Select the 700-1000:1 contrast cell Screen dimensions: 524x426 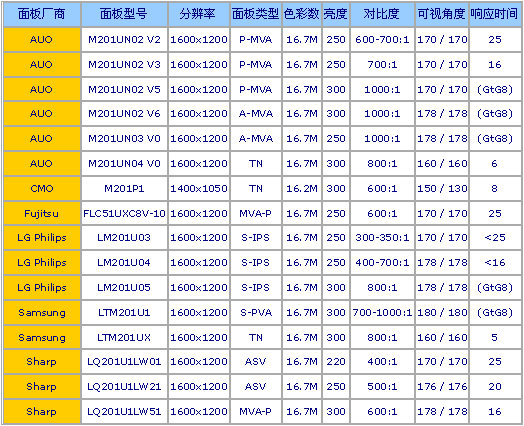tap(382, 312)
